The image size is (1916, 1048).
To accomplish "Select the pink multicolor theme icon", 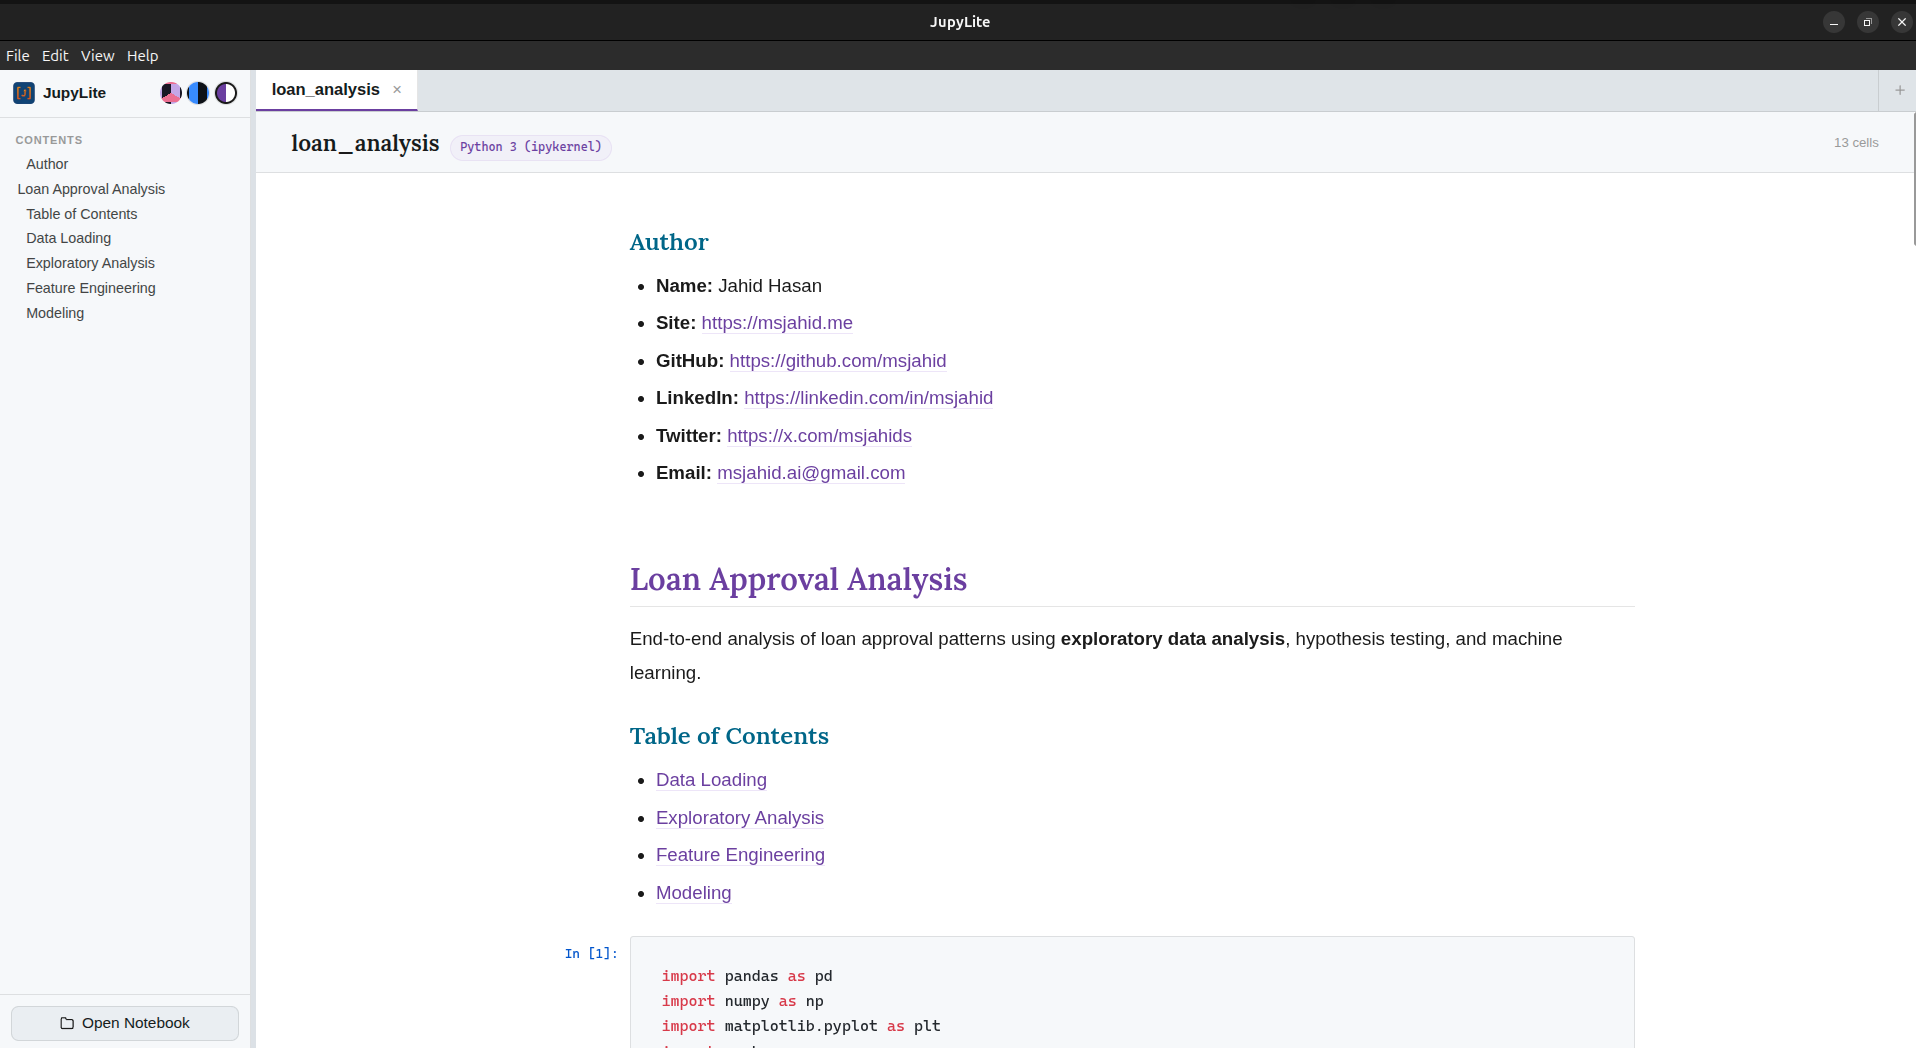I will (x=170, y=92).
